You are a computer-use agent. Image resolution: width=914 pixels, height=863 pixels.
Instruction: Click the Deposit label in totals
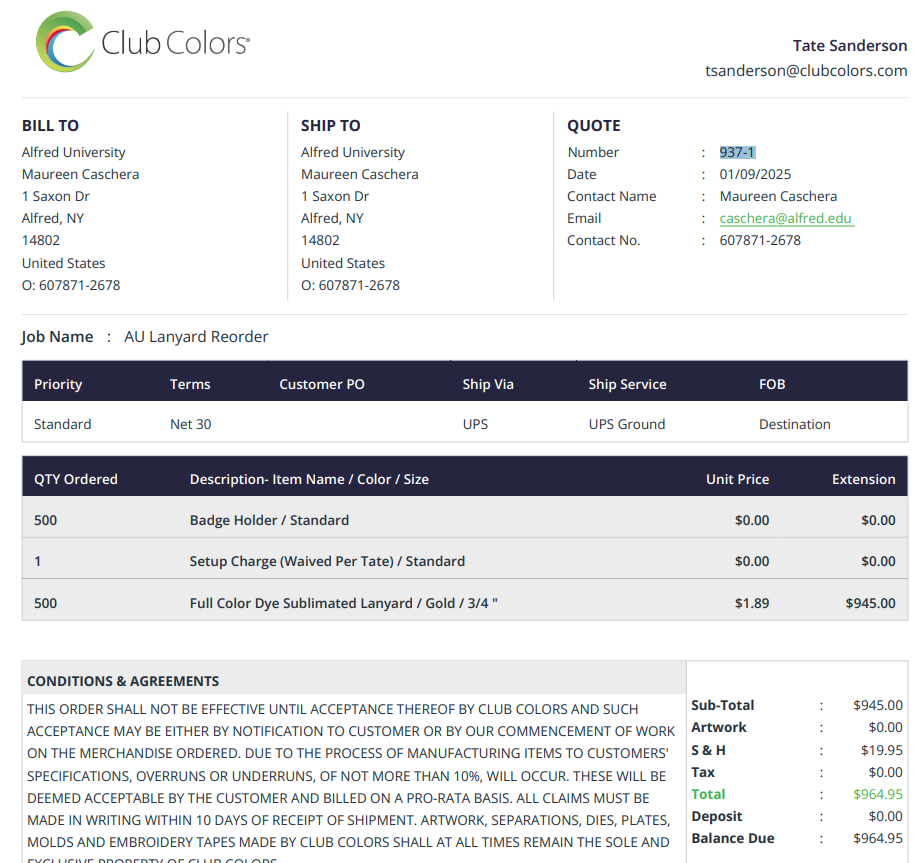(x=717, y=816)
